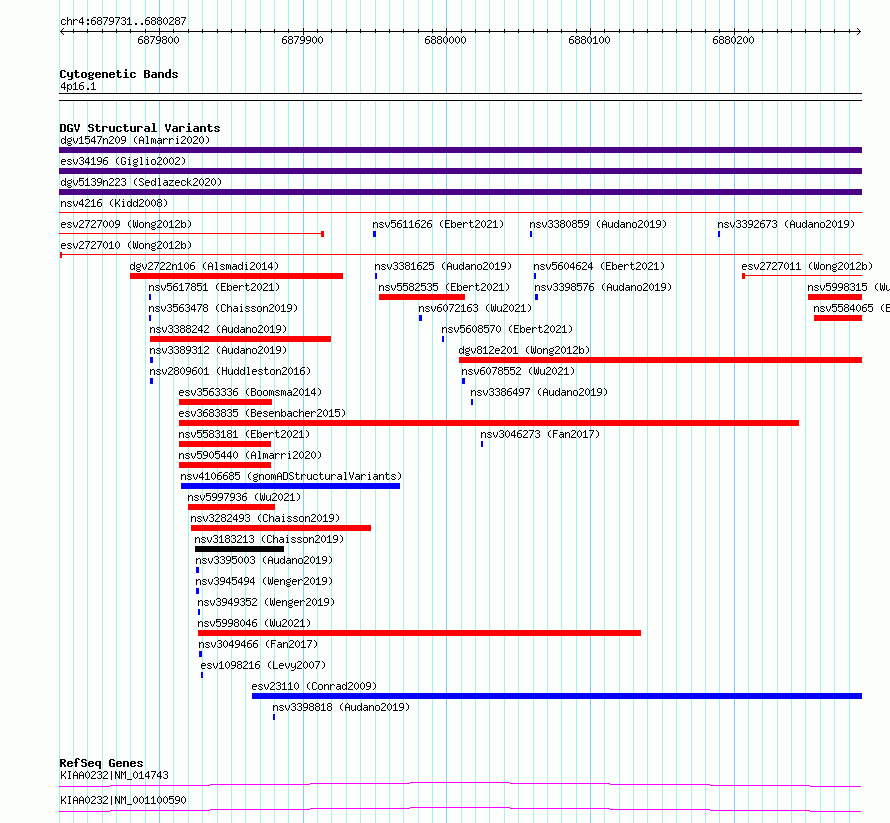The height and width of the screenshot is (823, 890).
Task: Click the ruler's left arrow end
Action: [62, 32]
